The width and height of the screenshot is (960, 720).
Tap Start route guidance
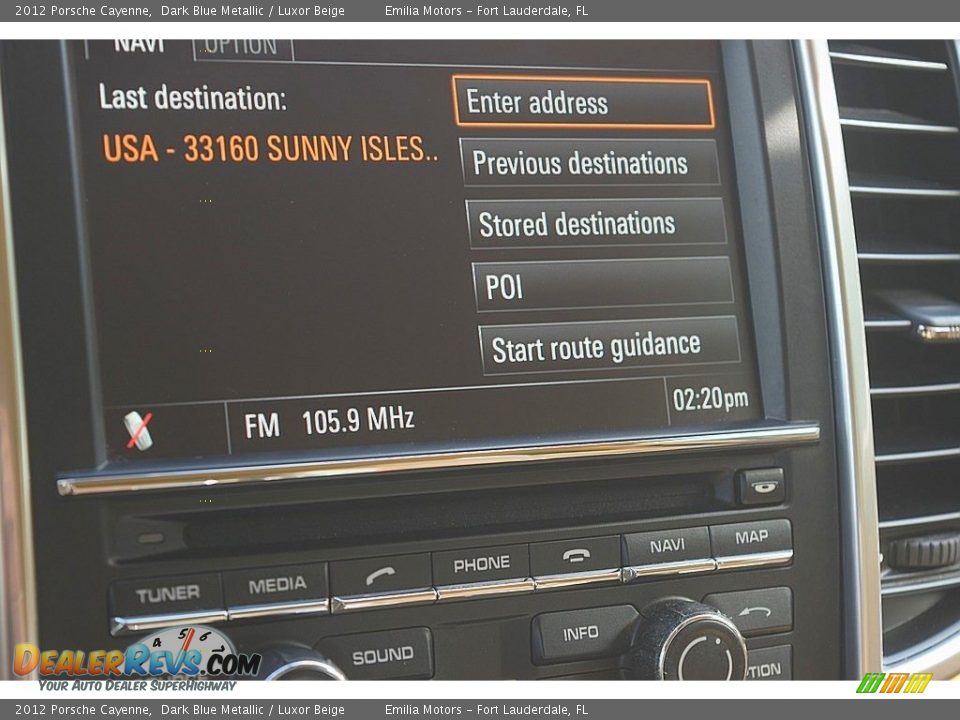pyautogui.click(x=609, y=347)
